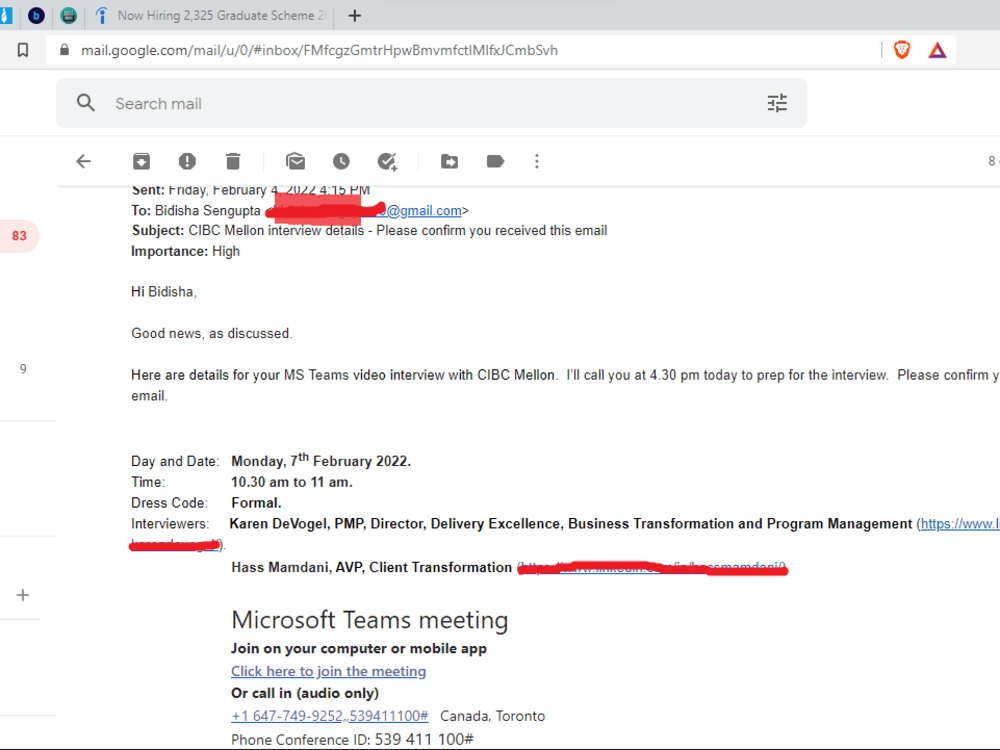Go back to inbox with back arrow
This screenshot has height=750, width=1000.
84,161
